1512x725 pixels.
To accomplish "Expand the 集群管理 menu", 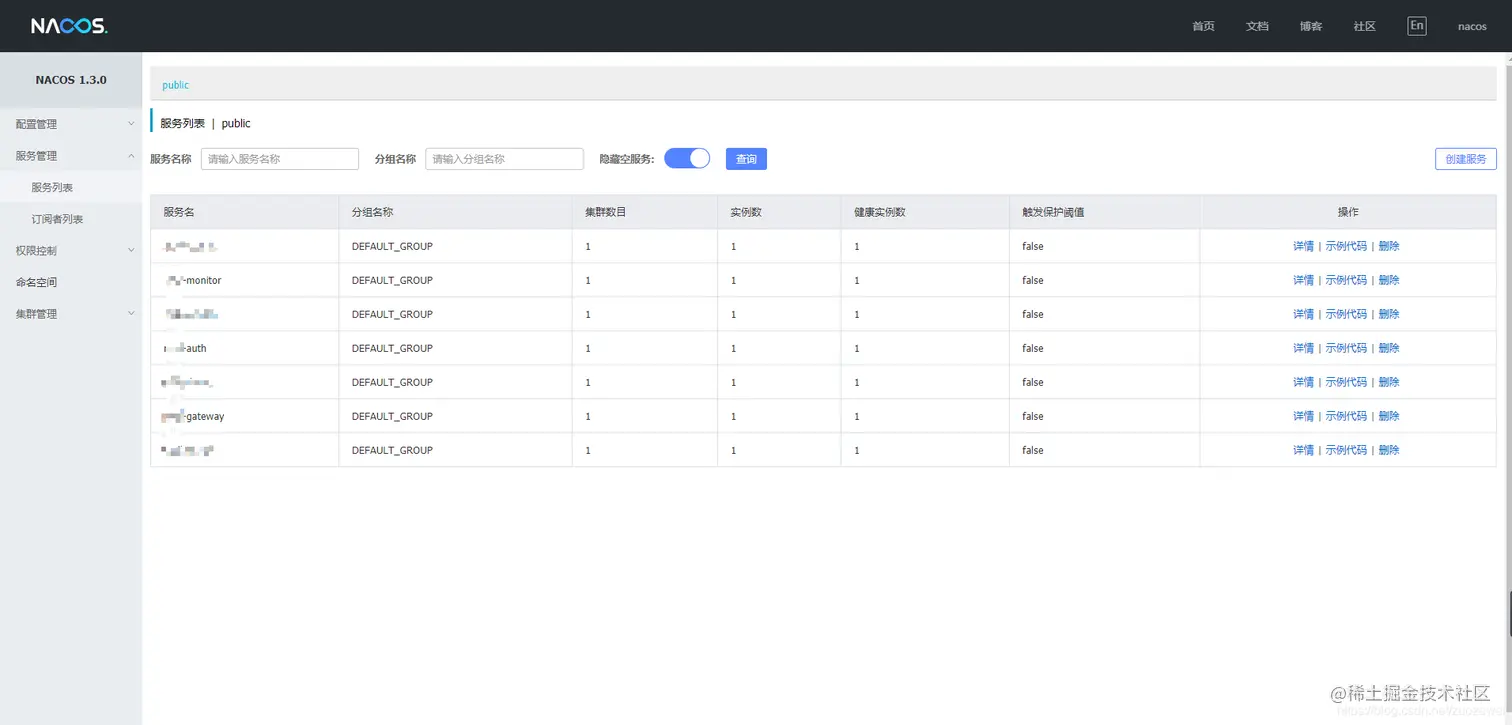I will (71, 314).
